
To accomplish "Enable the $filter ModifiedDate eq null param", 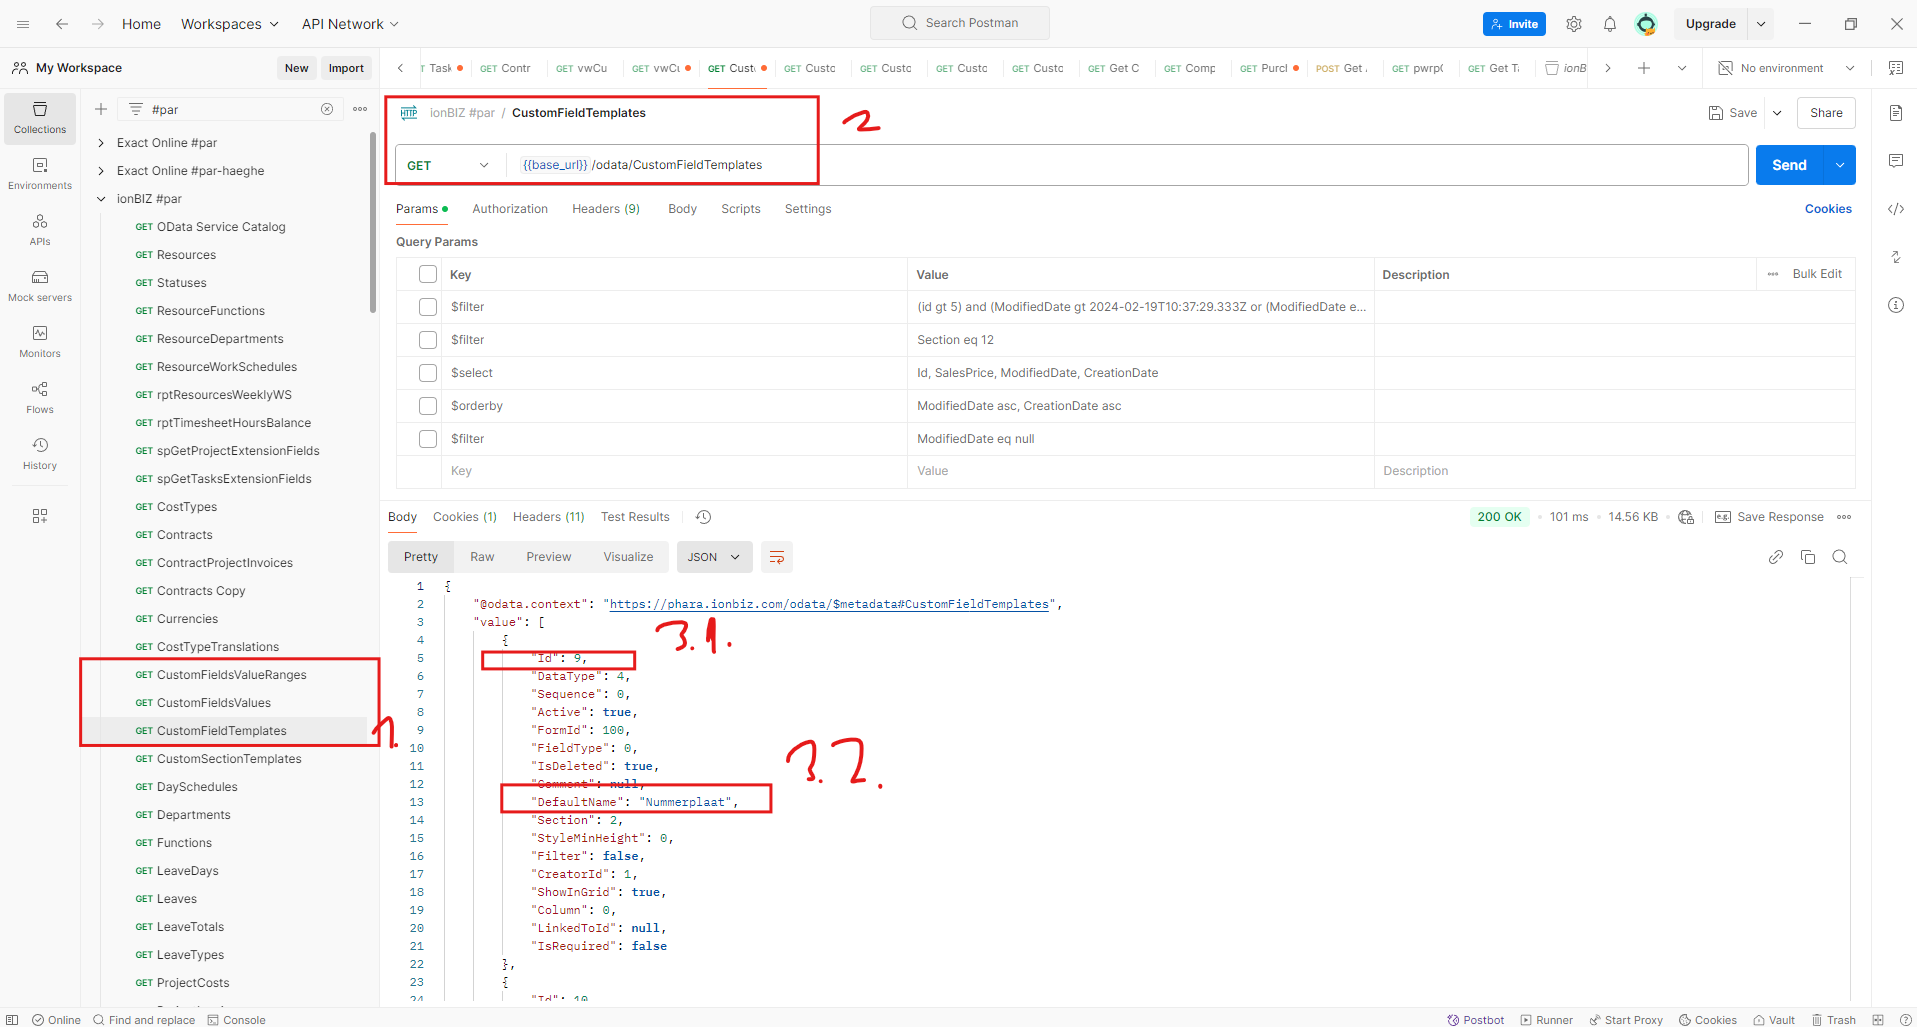I will coord(428,439).
